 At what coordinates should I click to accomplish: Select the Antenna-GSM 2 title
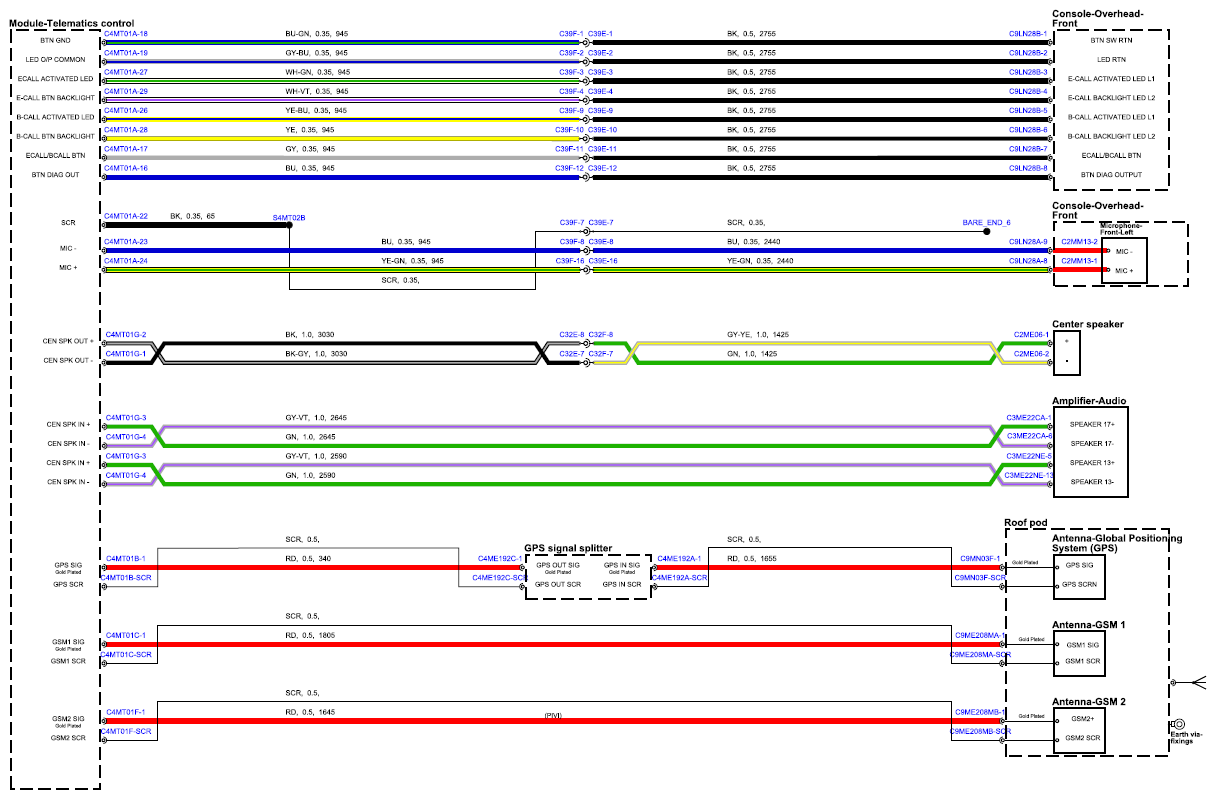tap(1090, 702)
